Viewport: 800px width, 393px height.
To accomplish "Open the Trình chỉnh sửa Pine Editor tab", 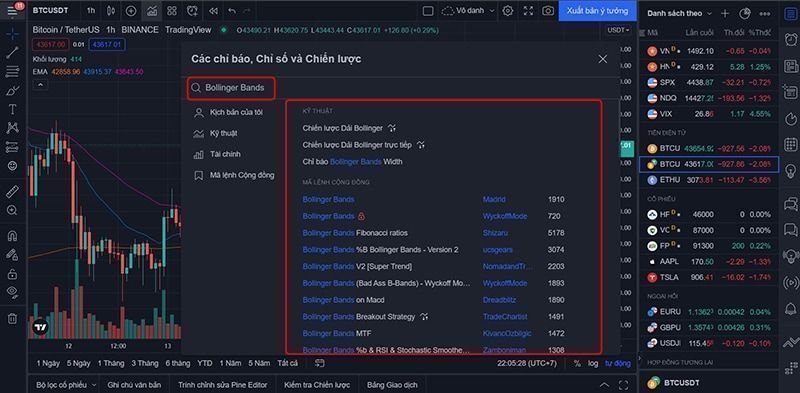I will click(222, 385).
